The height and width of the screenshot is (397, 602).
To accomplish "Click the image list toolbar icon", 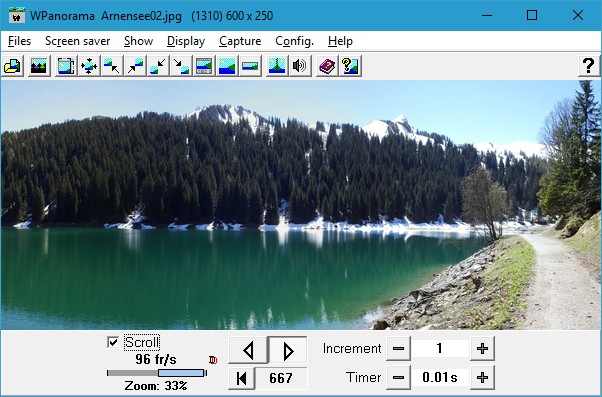I will tap(39, 66).
